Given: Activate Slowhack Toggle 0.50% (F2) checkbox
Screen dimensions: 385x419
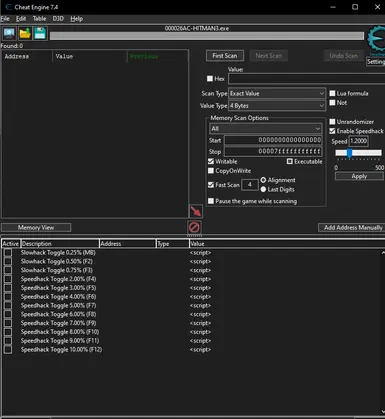Looking at the screenshot, I should click(x=8, y=261).
